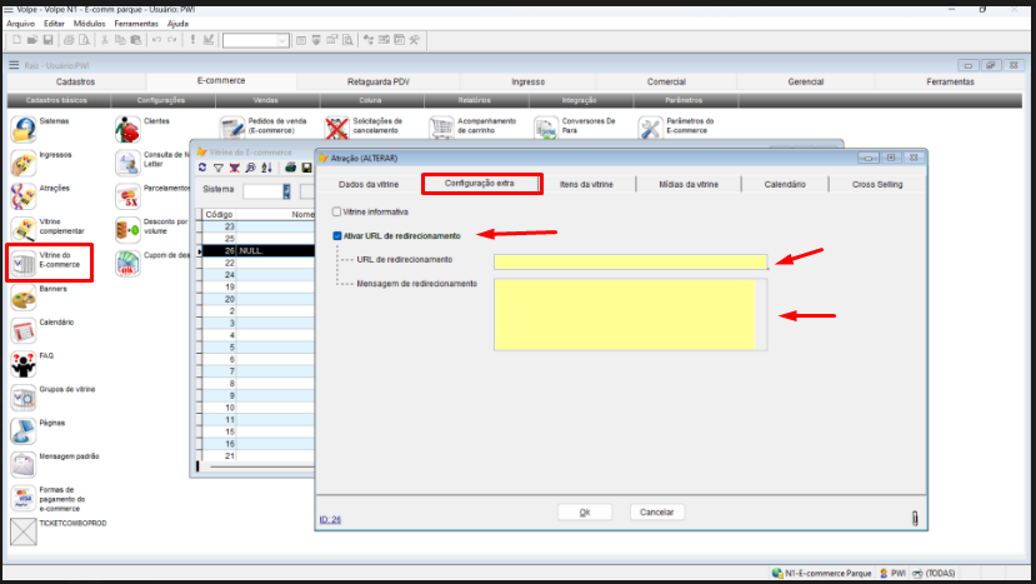This screenshot has width=1036, height=584.
Task: Click the Código column header
Action: (219, 215)
